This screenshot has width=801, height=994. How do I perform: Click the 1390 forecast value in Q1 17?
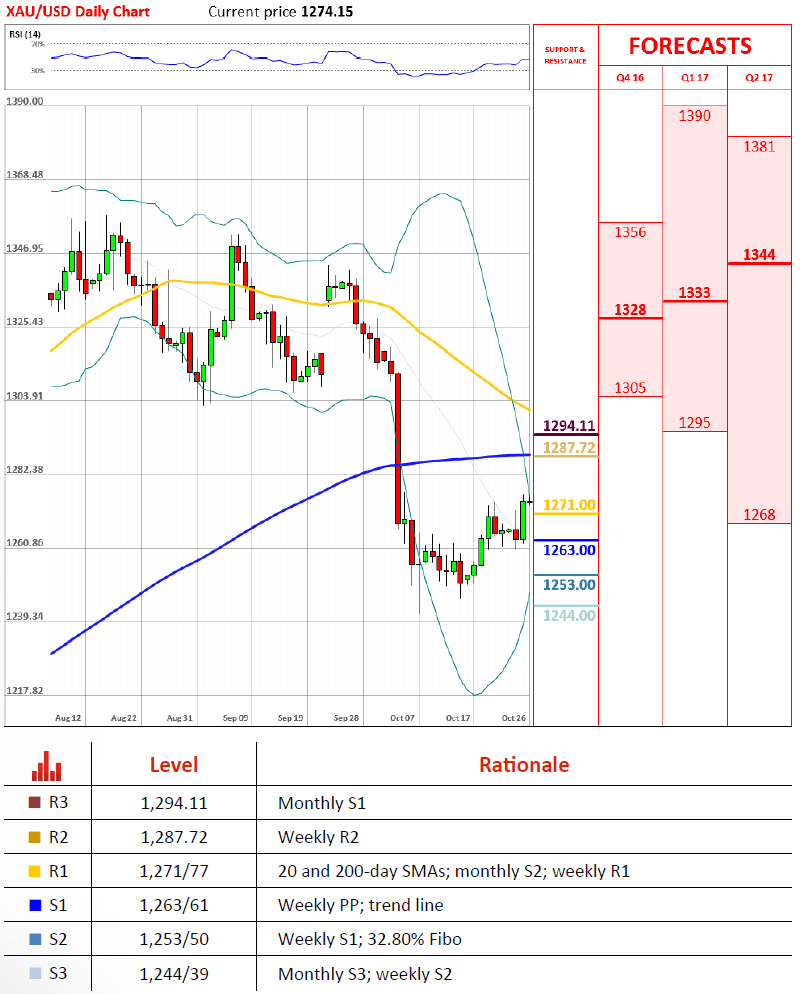[695, 116]
